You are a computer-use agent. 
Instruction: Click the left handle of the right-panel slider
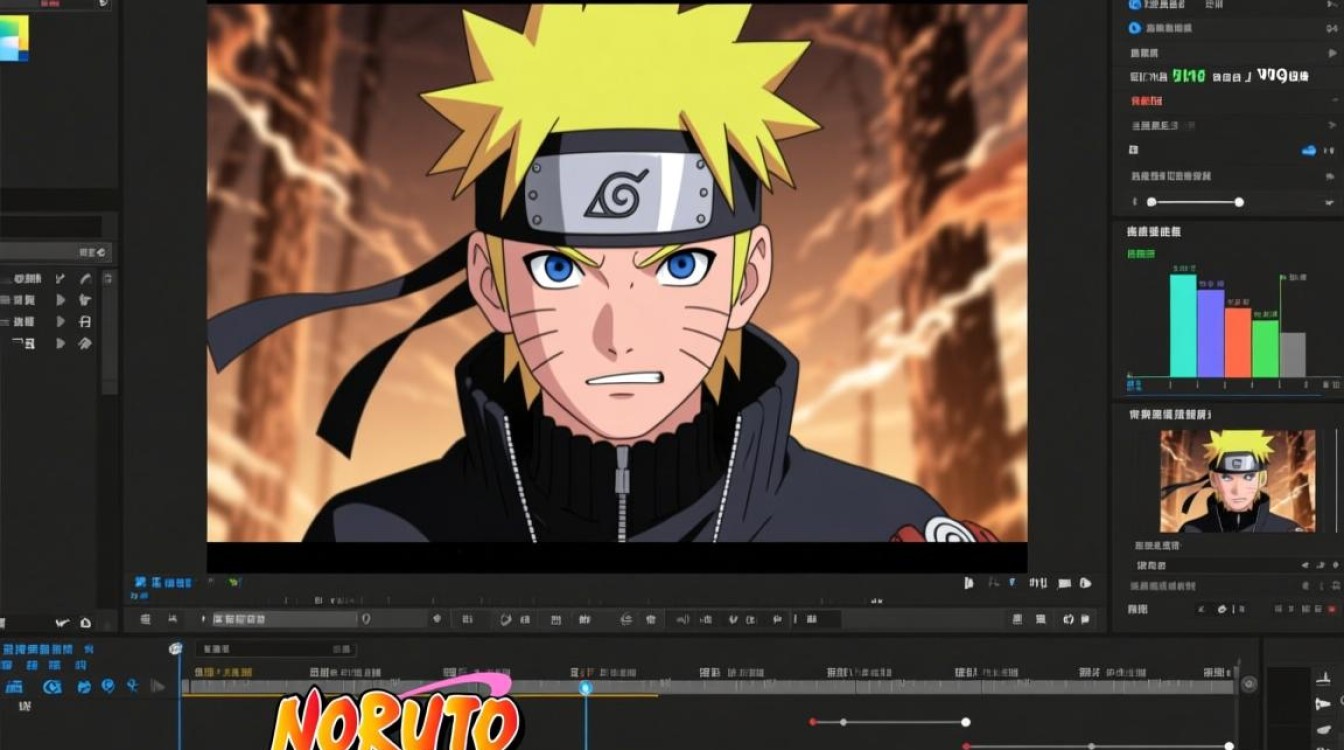(1152, 202)
